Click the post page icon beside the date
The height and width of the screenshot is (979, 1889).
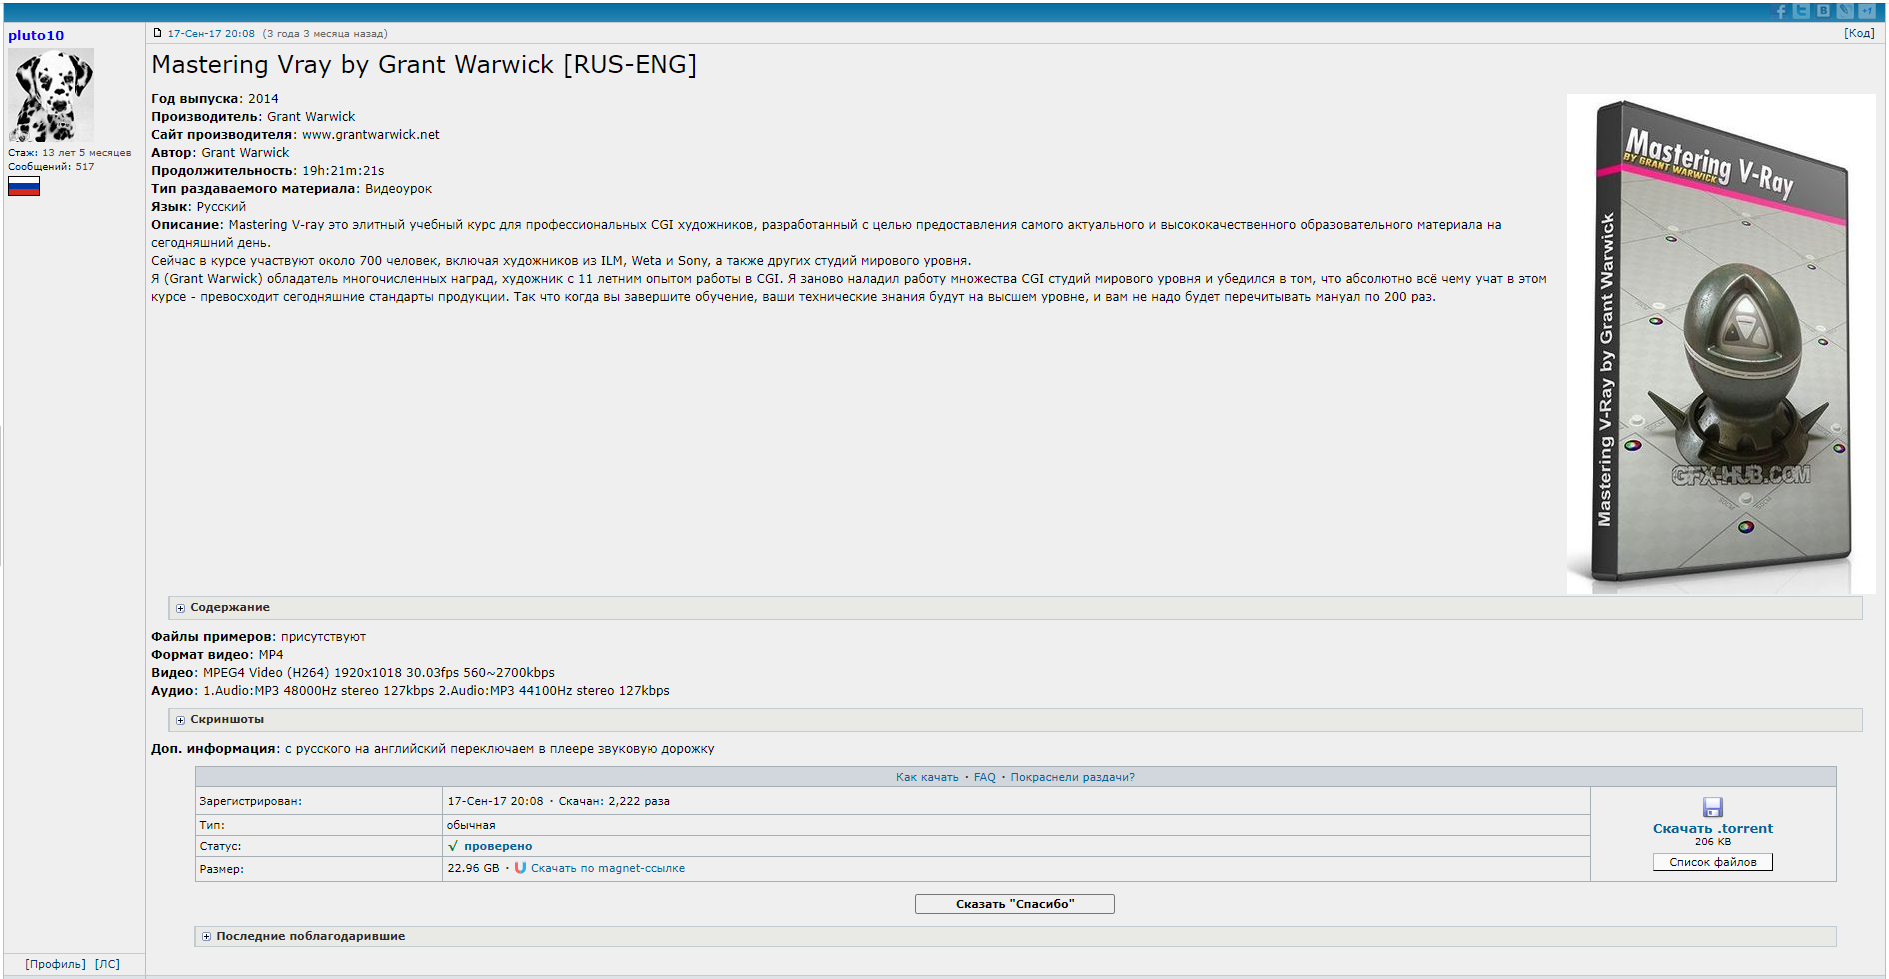coord(157,33)
